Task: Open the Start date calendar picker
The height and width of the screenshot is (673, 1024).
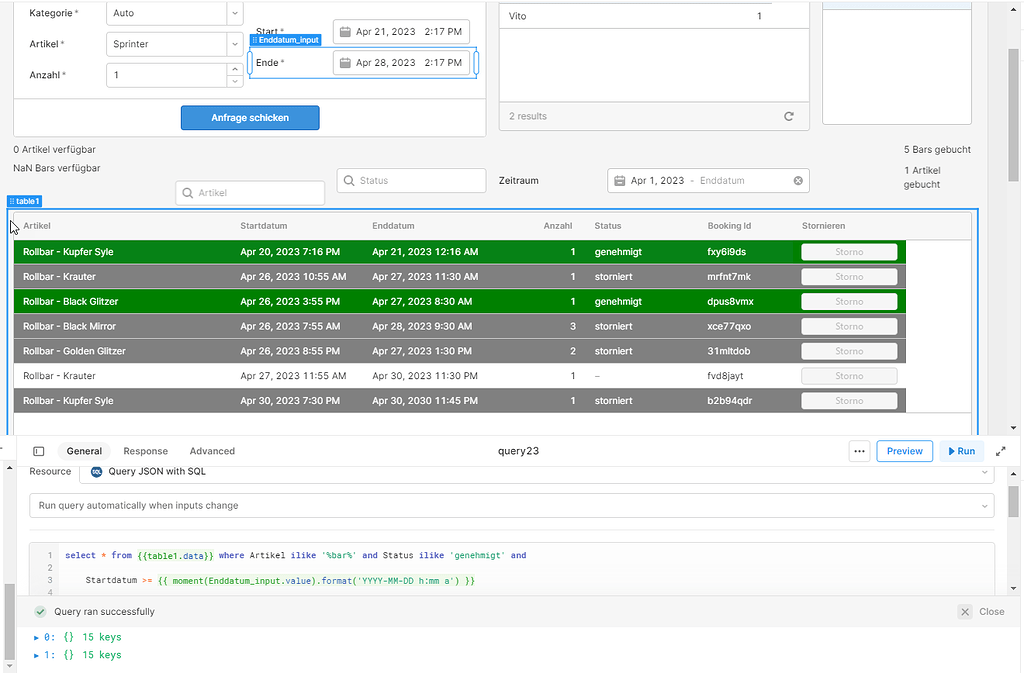Action: (x=344, y=31)
